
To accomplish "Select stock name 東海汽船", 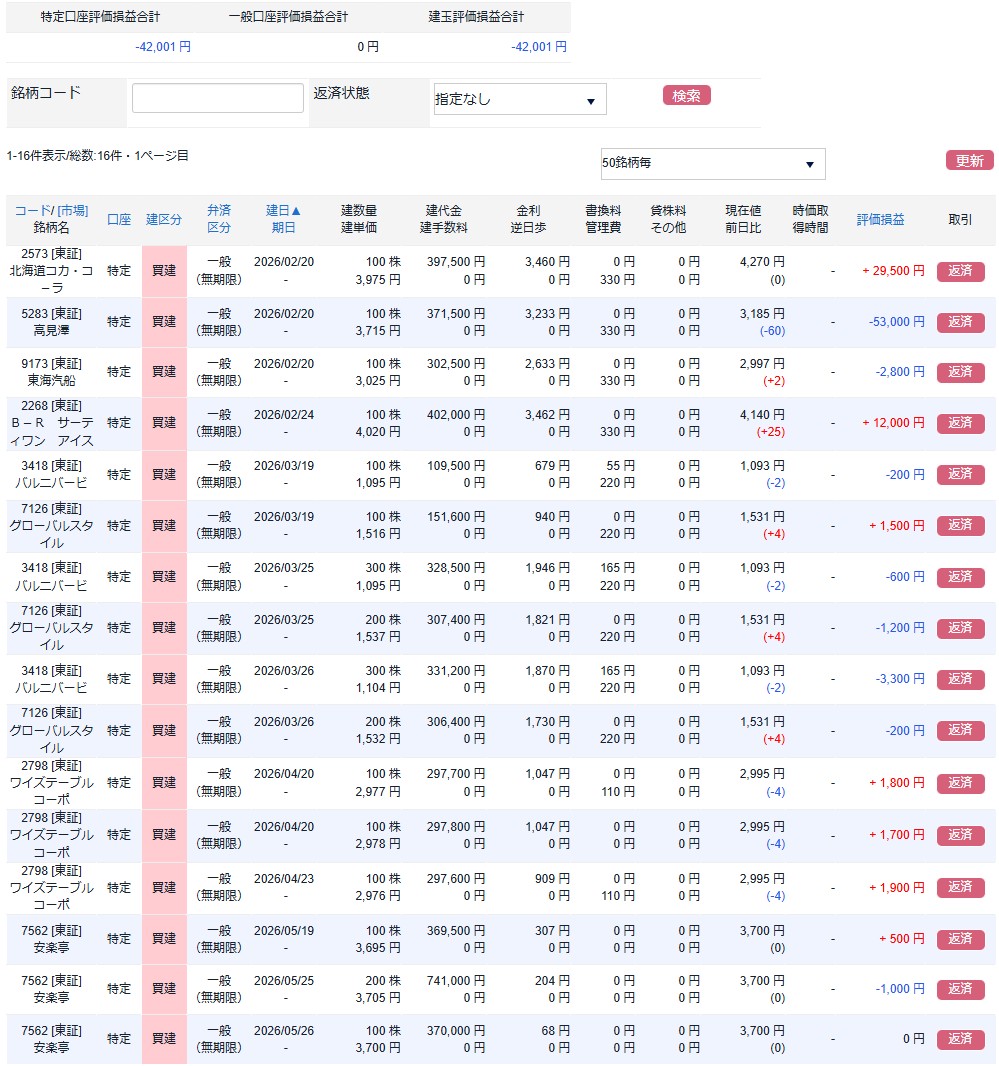I will point(52,381).
